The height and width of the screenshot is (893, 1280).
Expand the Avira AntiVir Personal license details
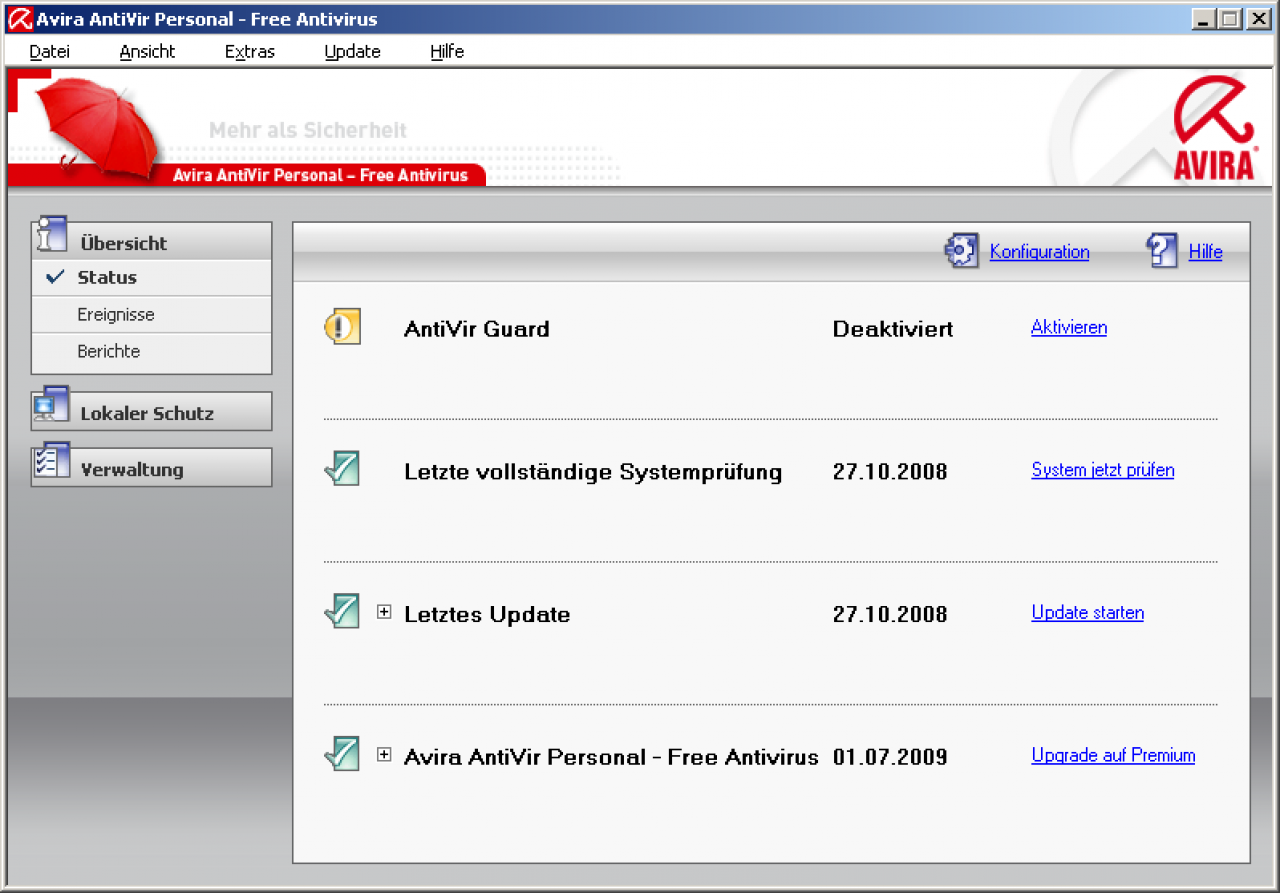coord(384,755)
